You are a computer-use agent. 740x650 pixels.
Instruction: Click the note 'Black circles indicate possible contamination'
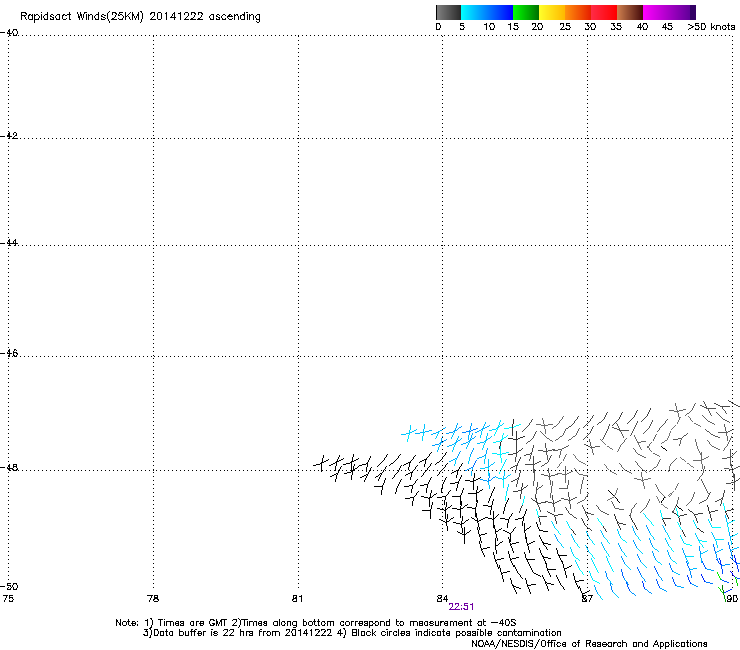456,633
